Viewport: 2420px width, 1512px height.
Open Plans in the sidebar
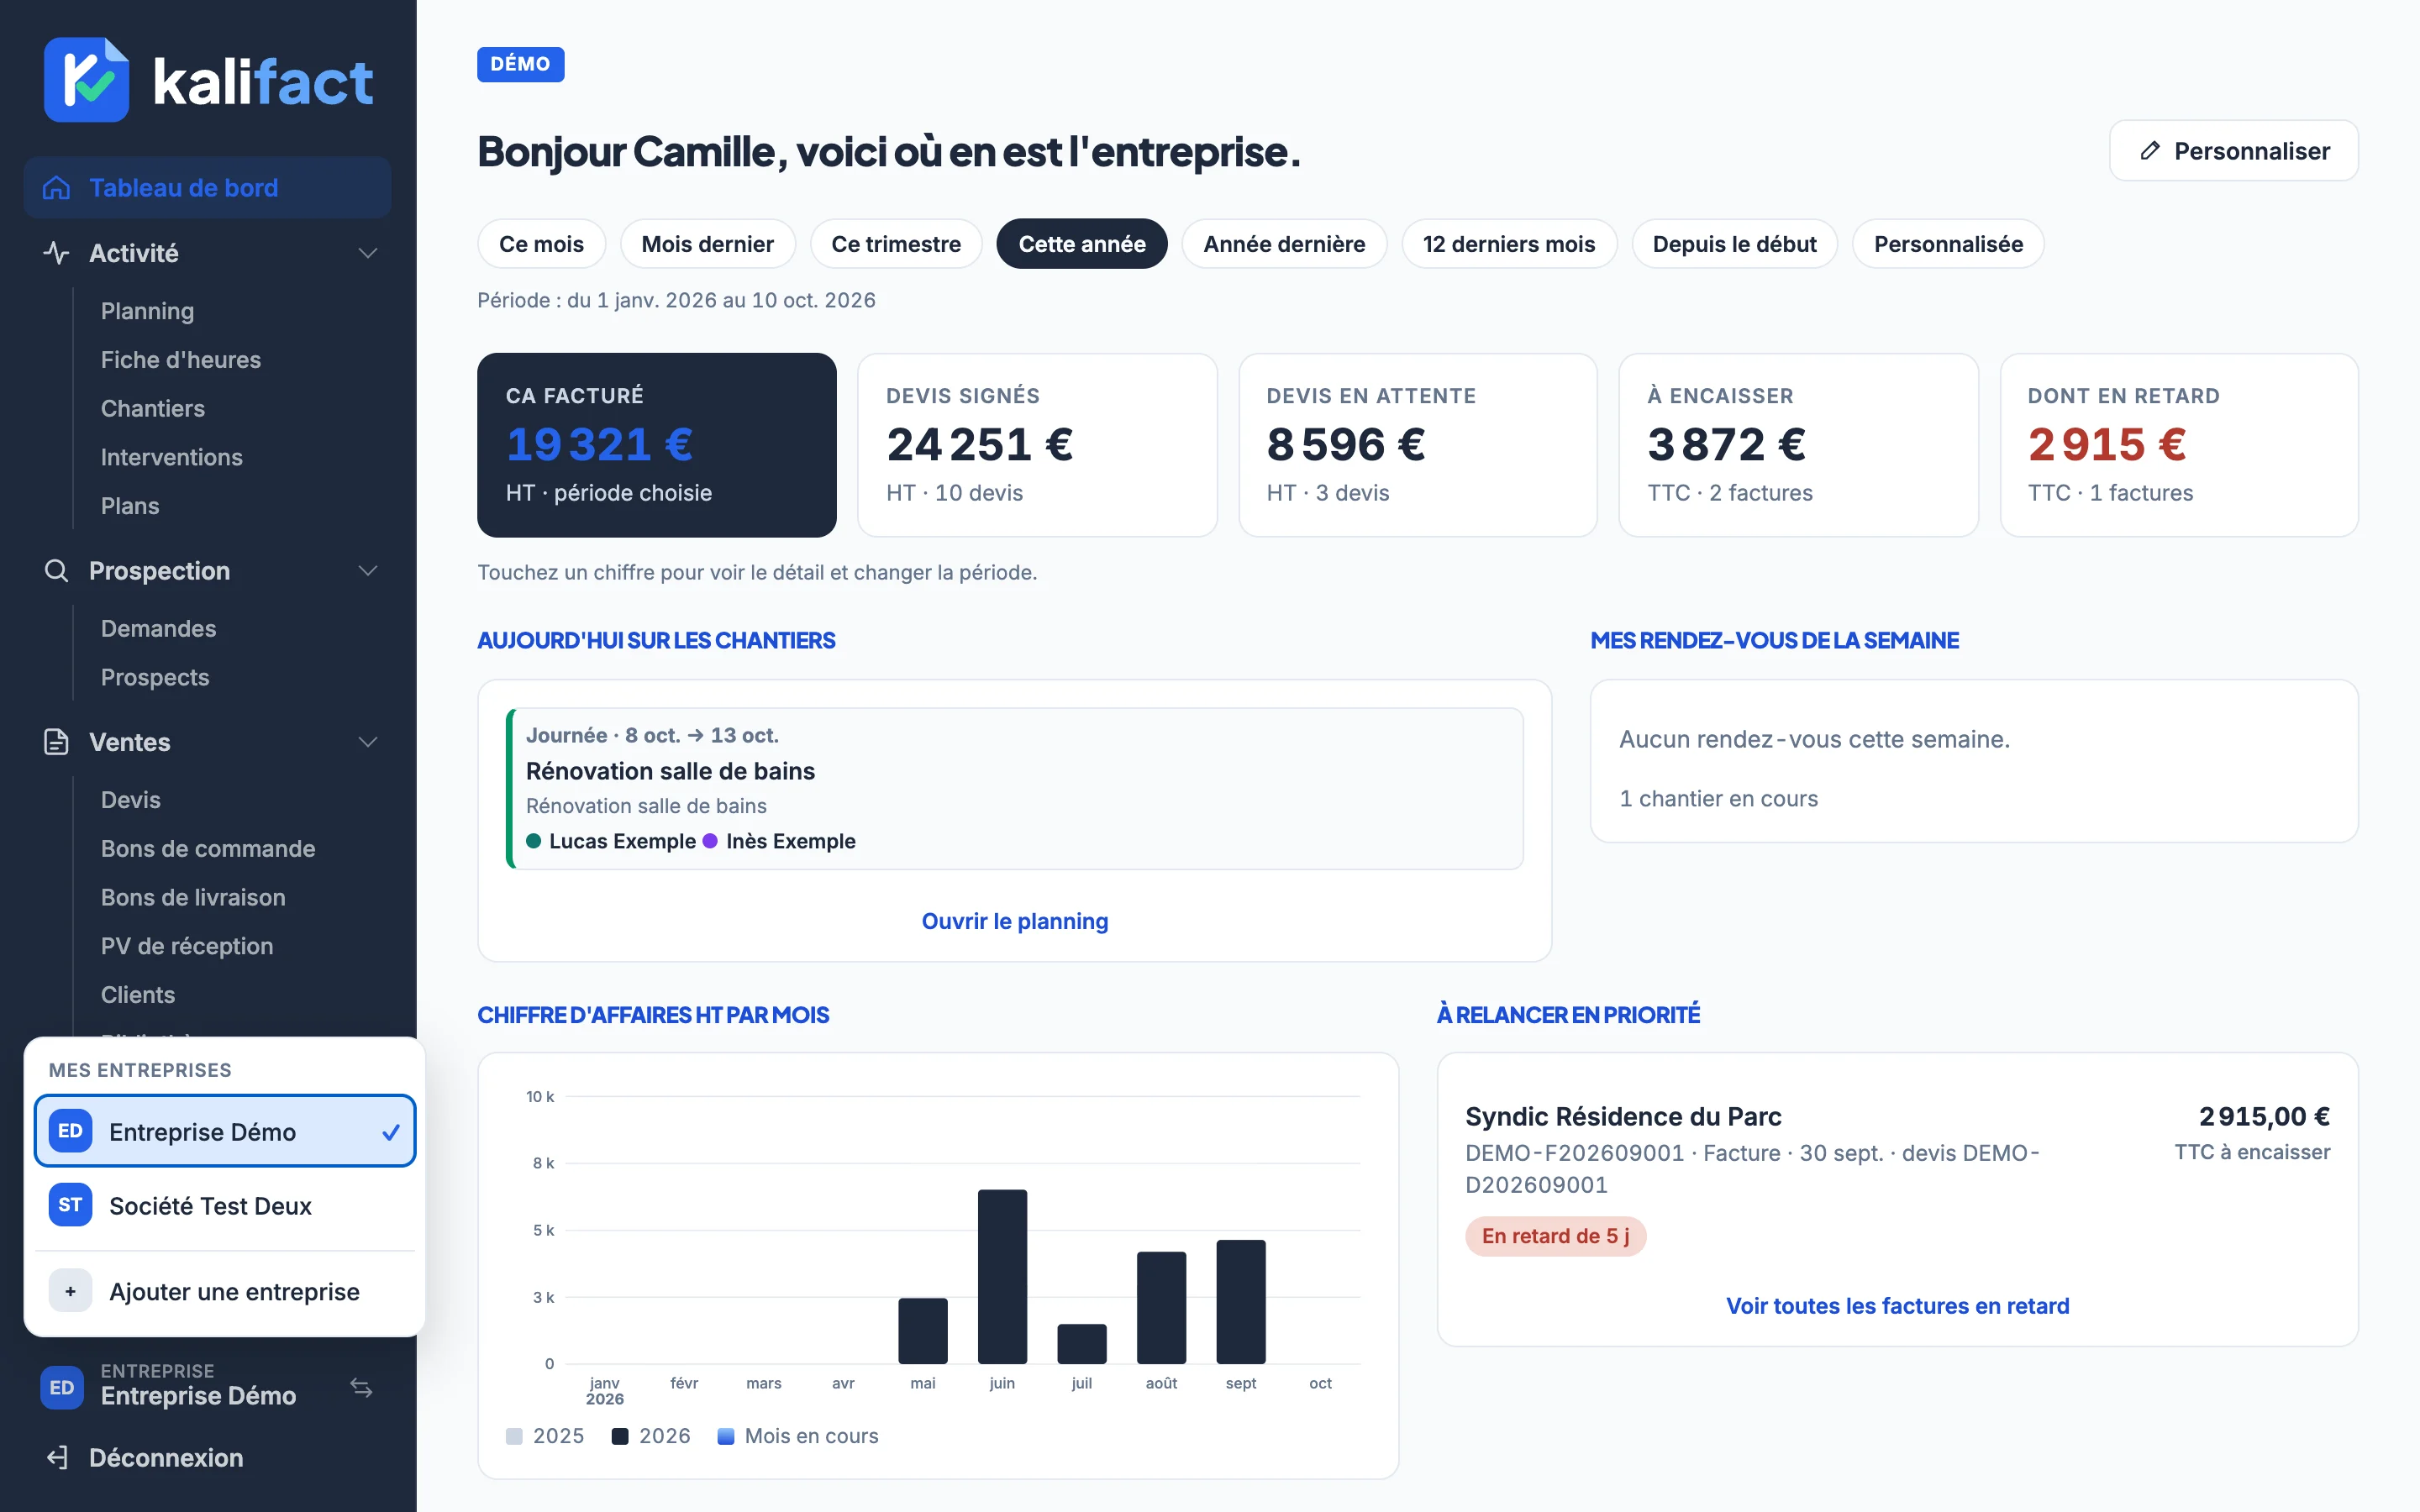click(130, 506)
